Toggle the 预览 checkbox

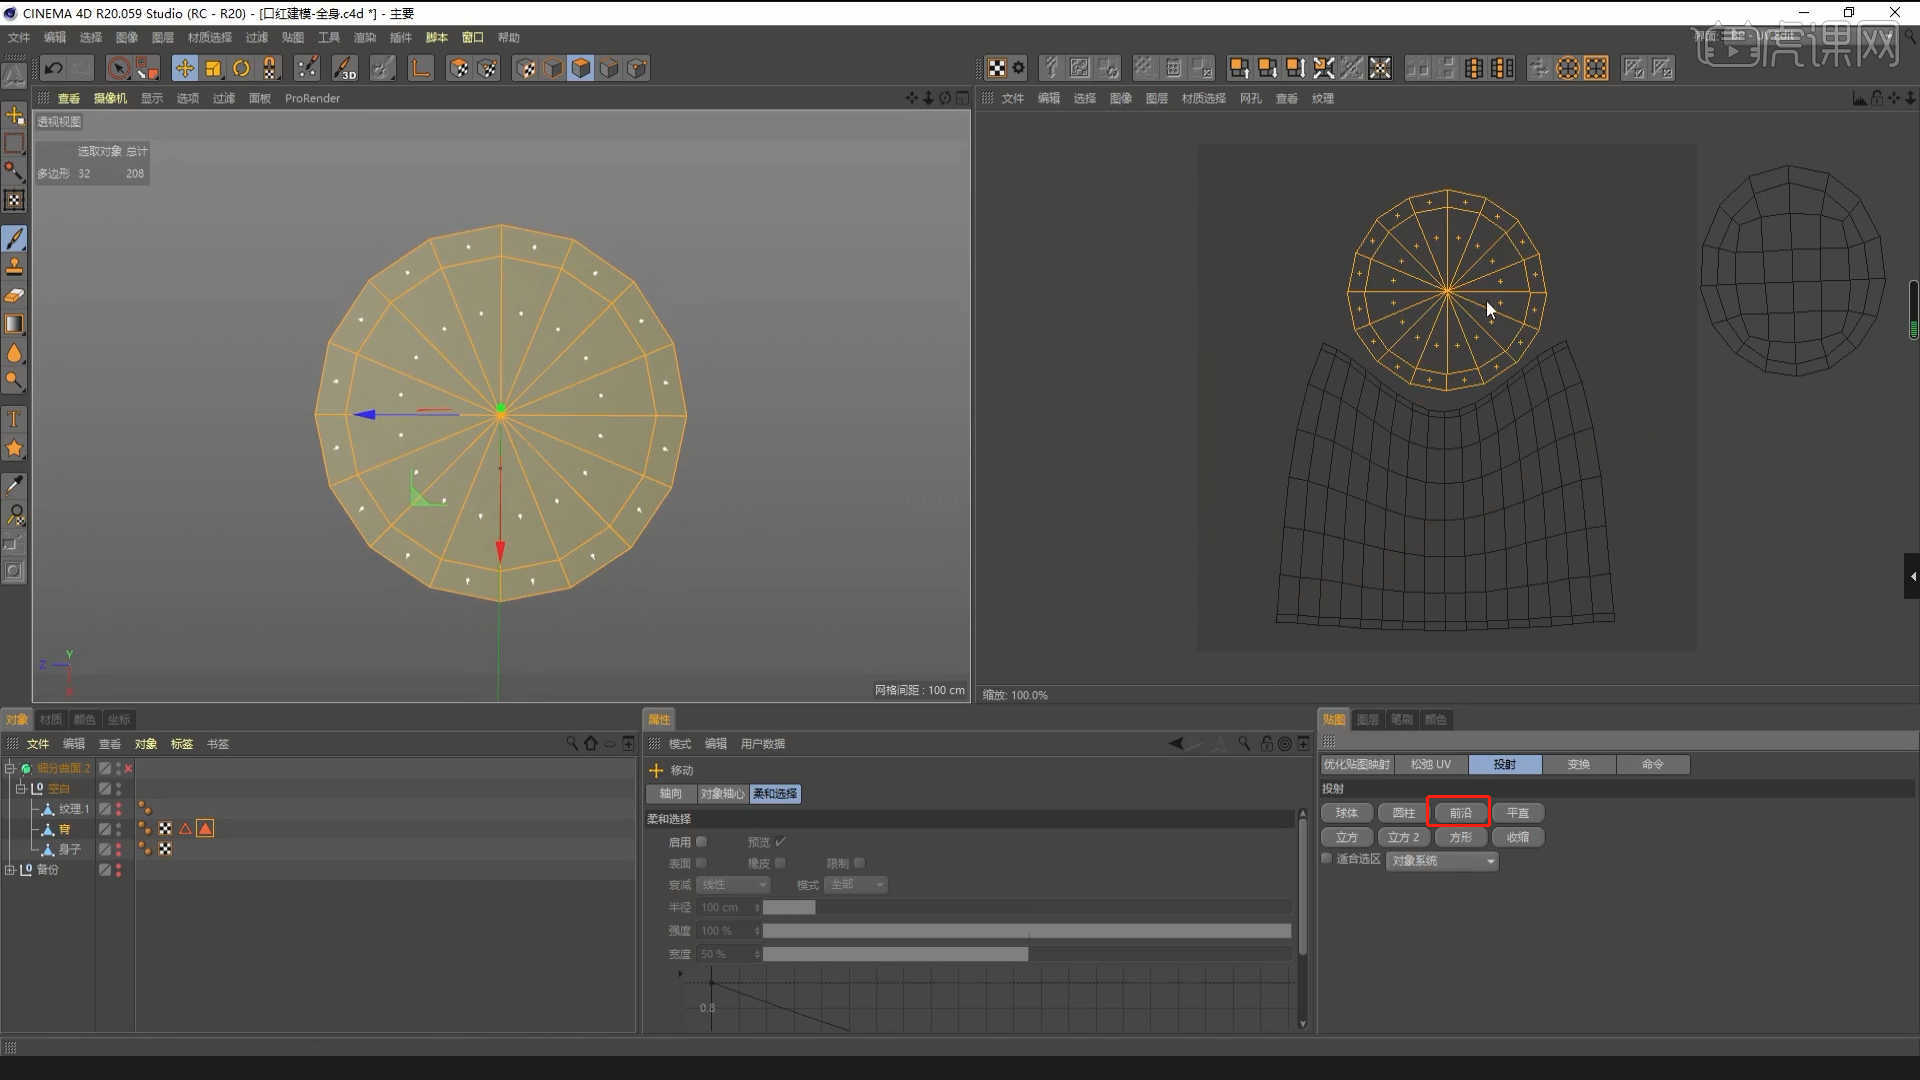tap(780, 842)
